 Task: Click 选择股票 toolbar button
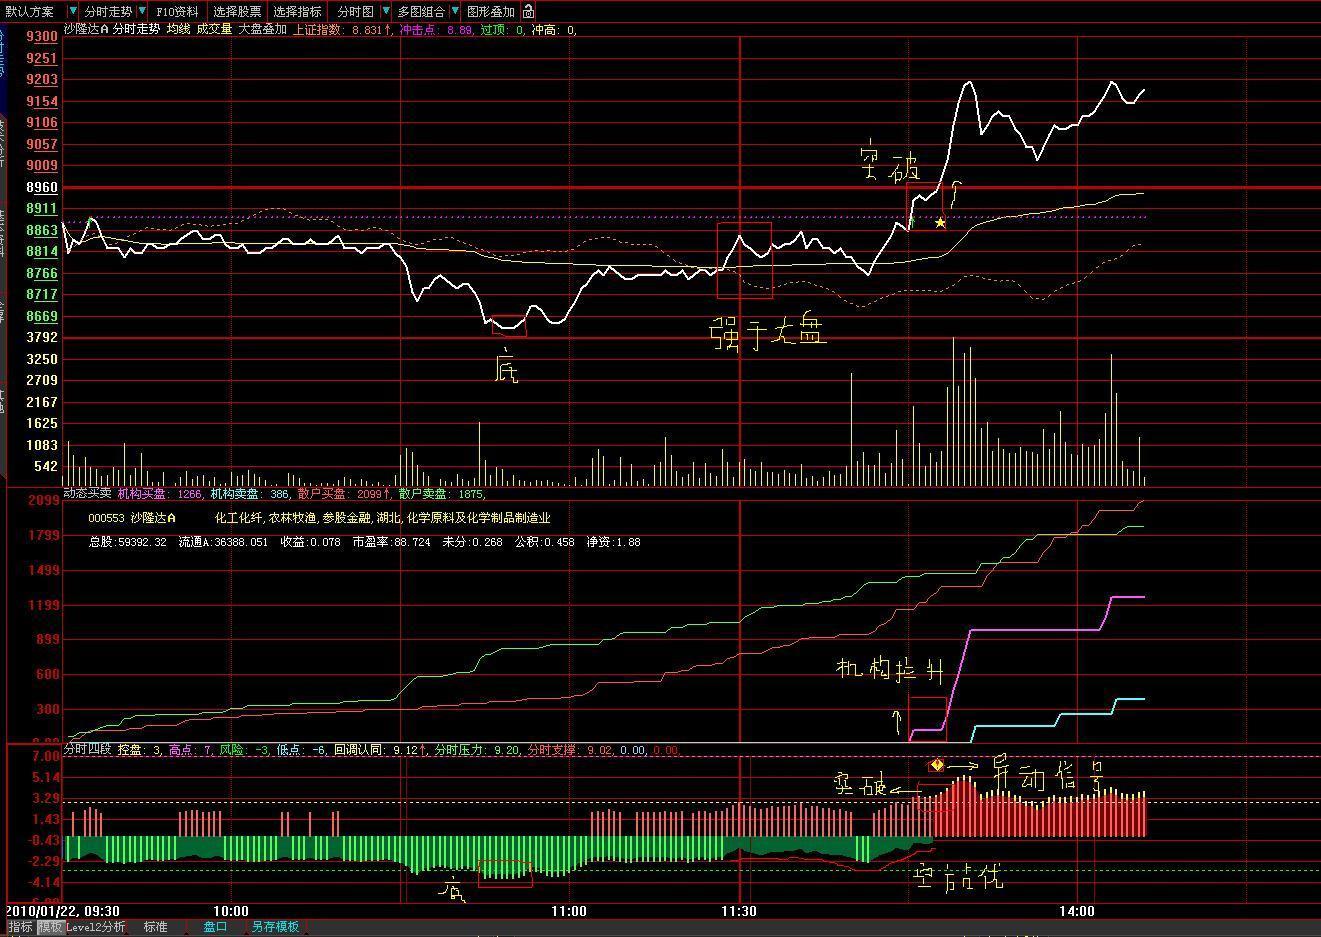click(x=237, y=12)
